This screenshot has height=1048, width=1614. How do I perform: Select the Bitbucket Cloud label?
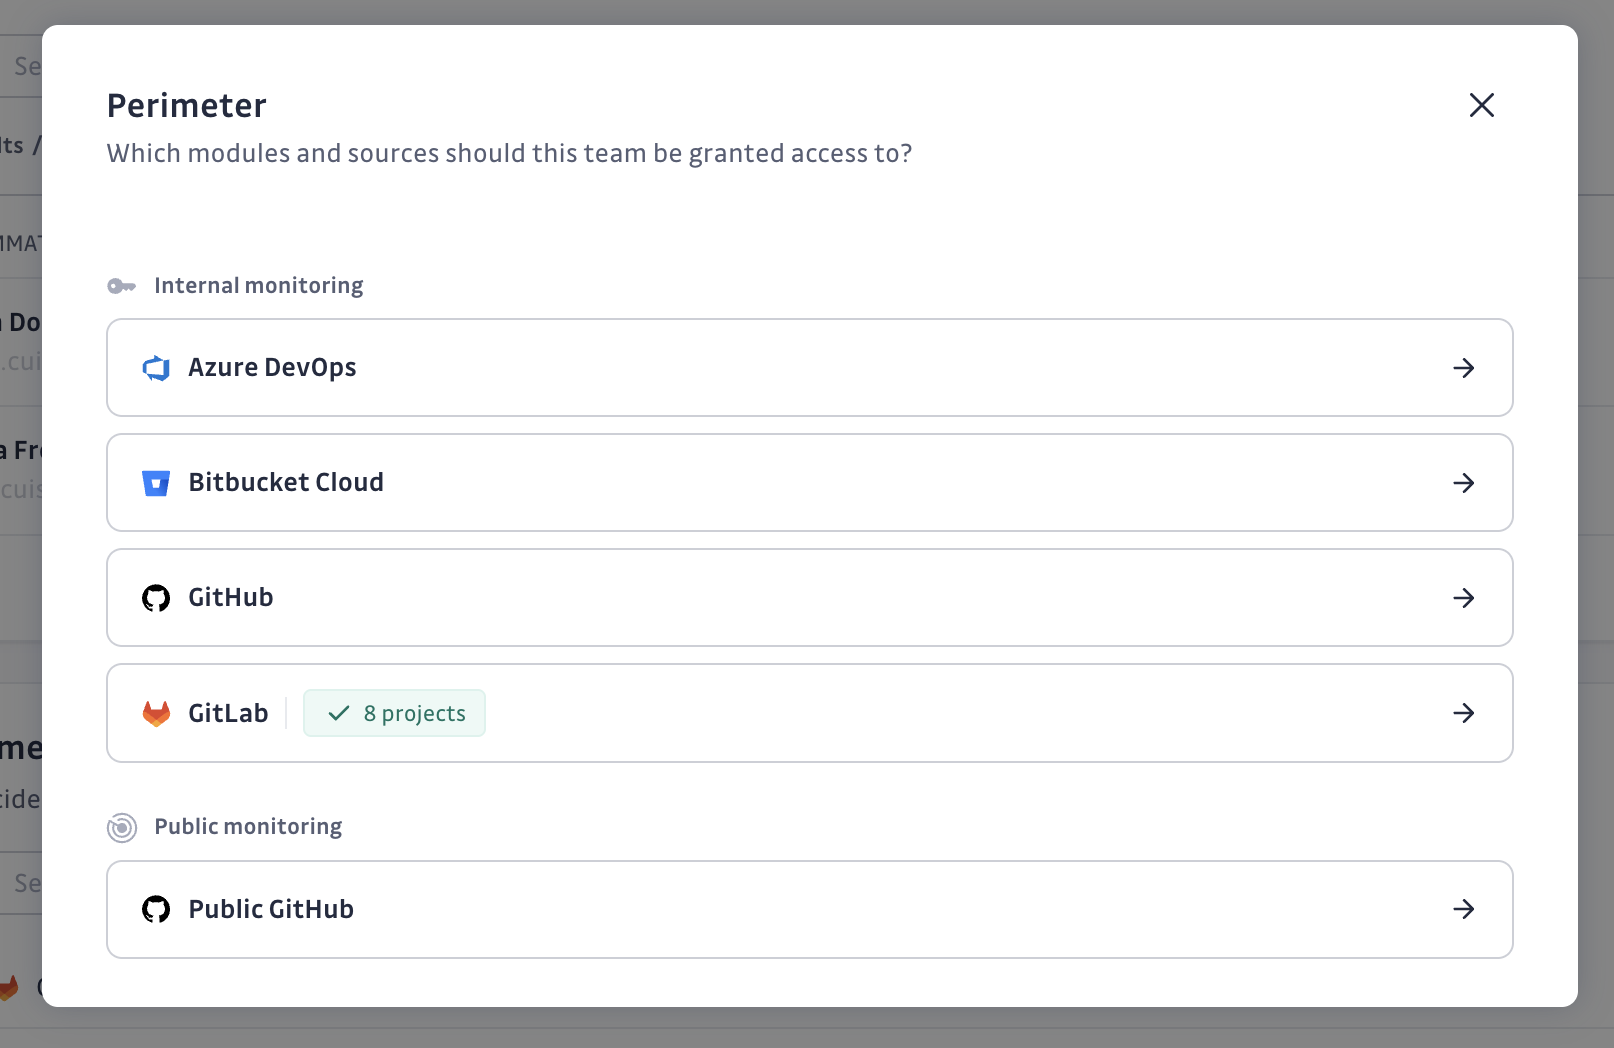tap(286, 483)
